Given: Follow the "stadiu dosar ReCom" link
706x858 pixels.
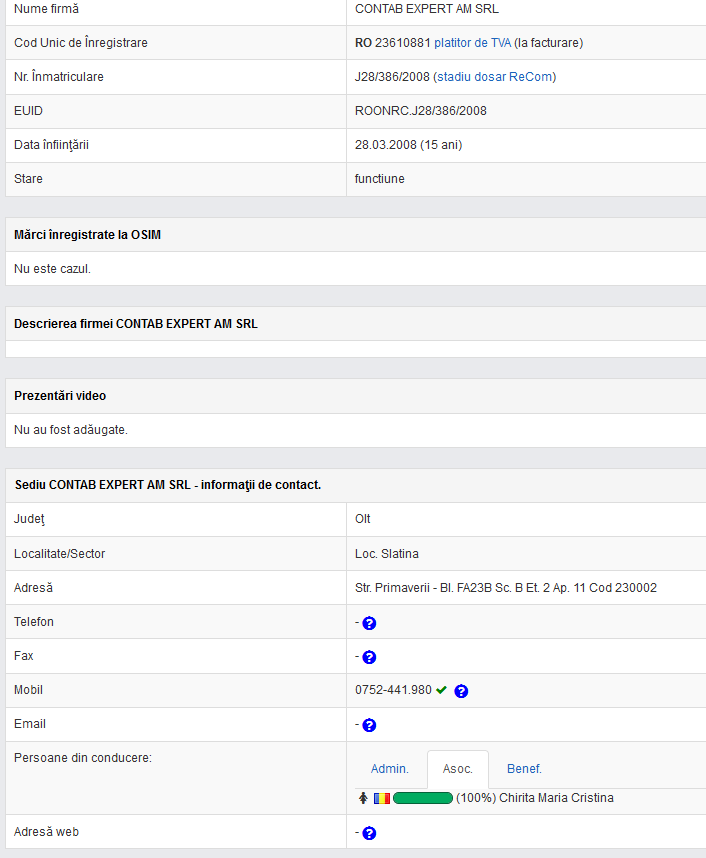Looking at the screenshot, I should click(495, 77).
